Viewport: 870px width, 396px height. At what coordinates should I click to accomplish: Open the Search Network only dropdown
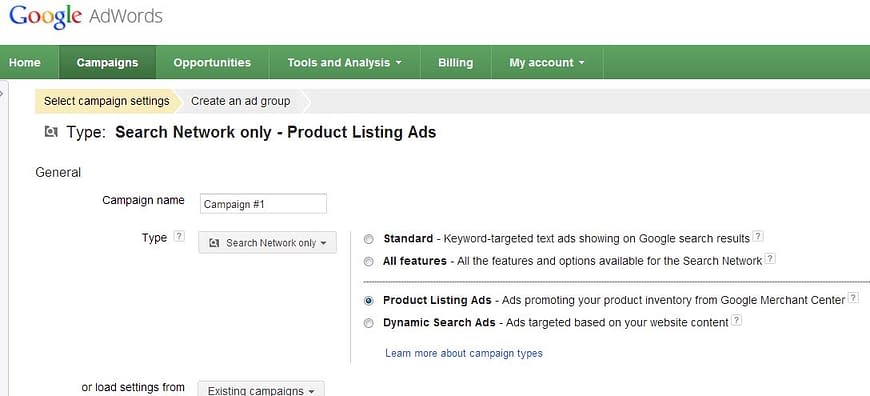point(267,242)
